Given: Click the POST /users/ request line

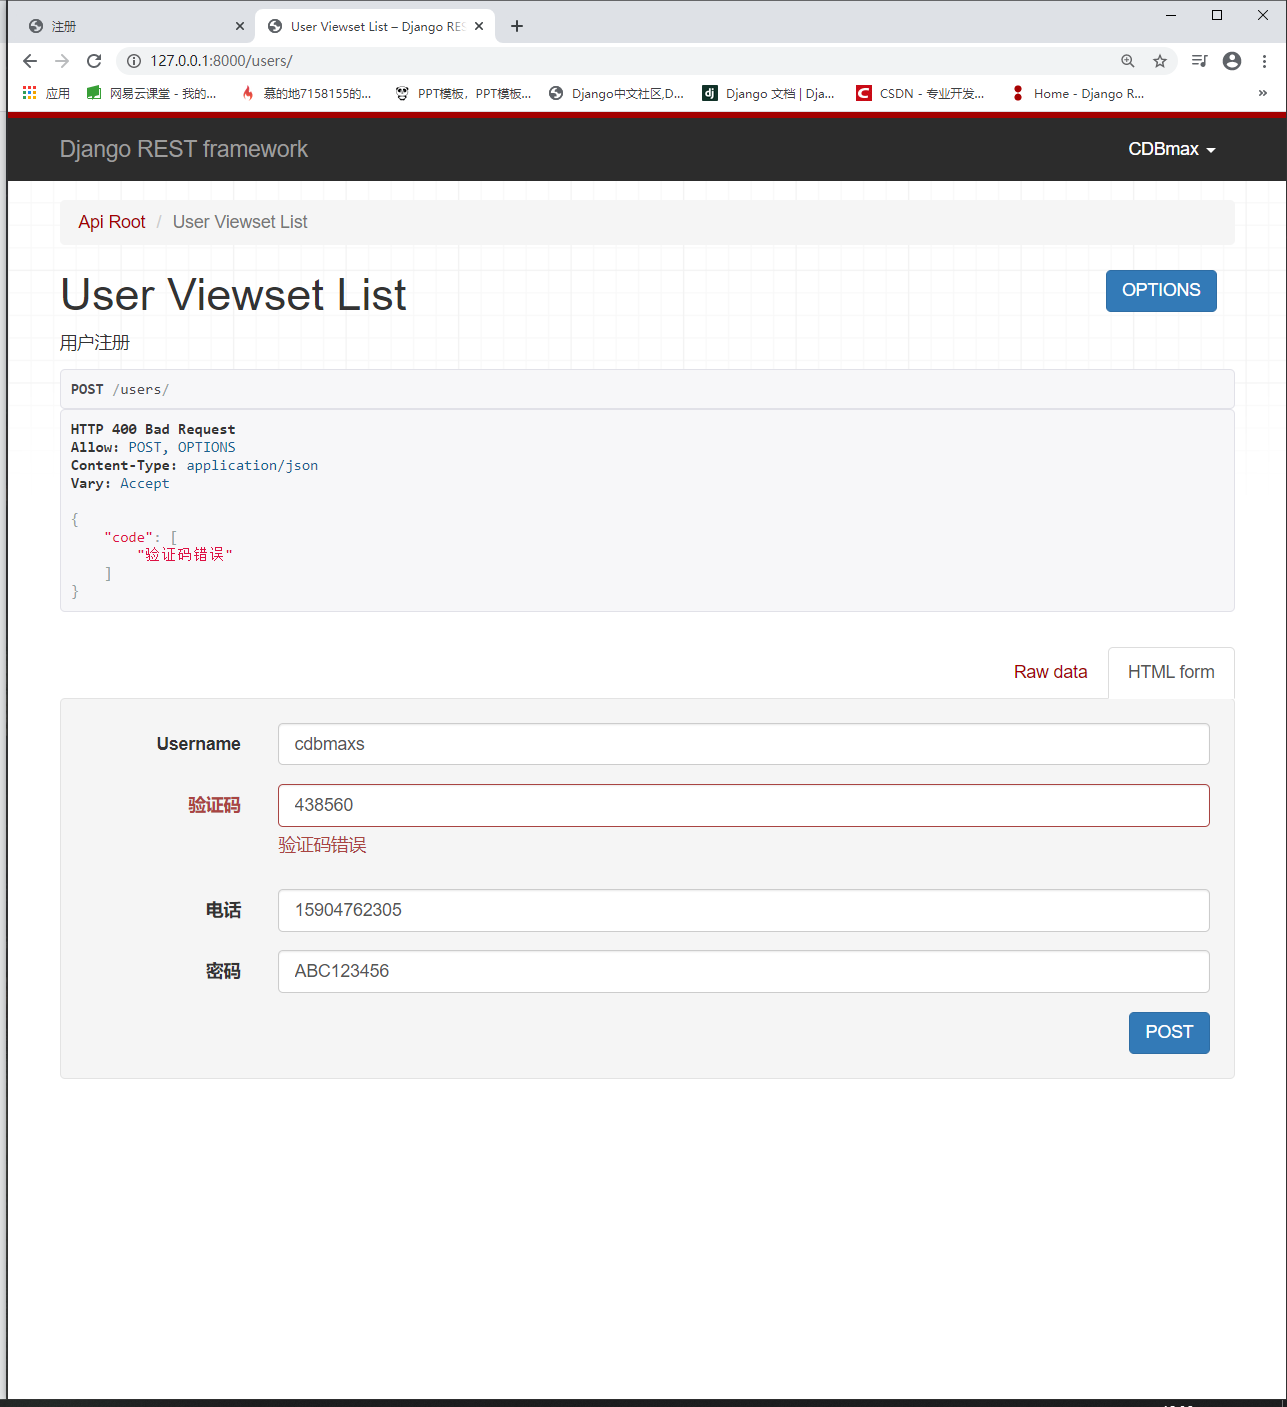Looking at the screenshot, I should tap(120, 389).
